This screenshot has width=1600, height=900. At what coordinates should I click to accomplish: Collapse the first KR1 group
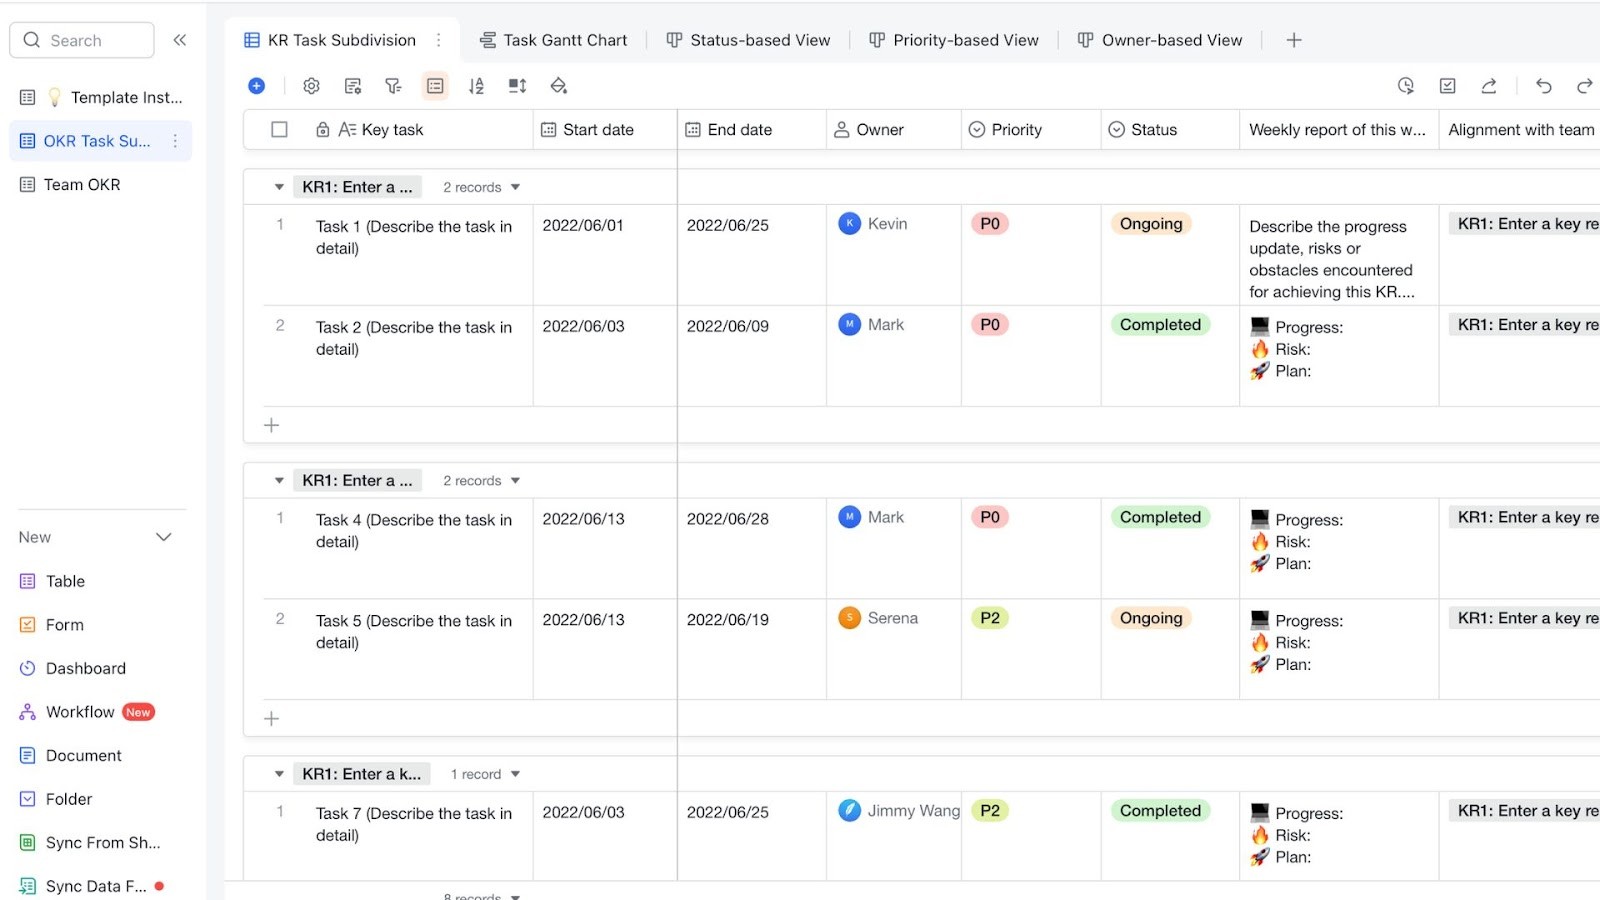pyautogui.click(x=278, y=186)
